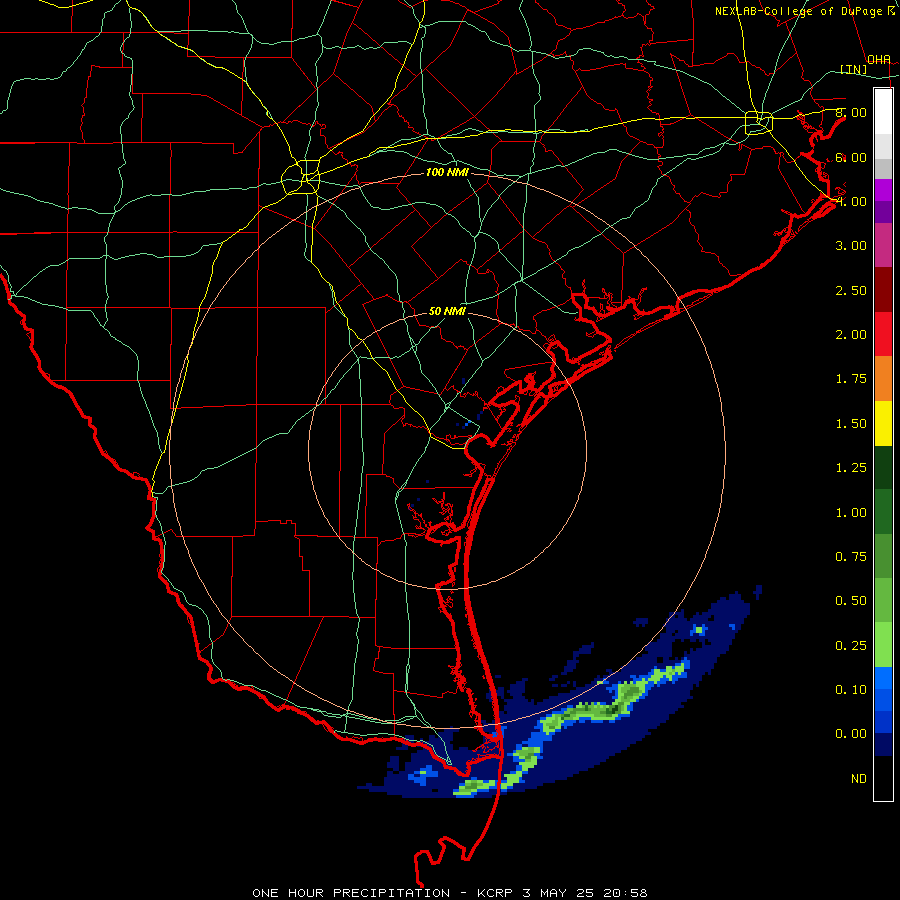Select the OHA product label

click(879, 59)
